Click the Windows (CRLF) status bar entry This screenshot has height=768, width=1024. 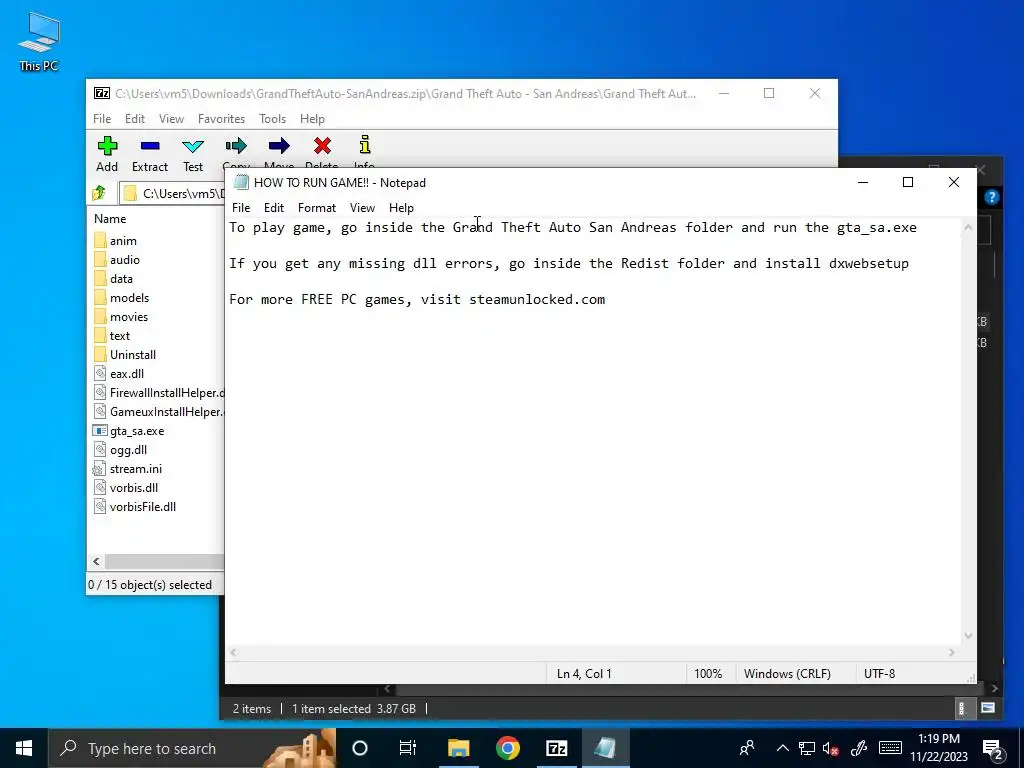point(787,673)
